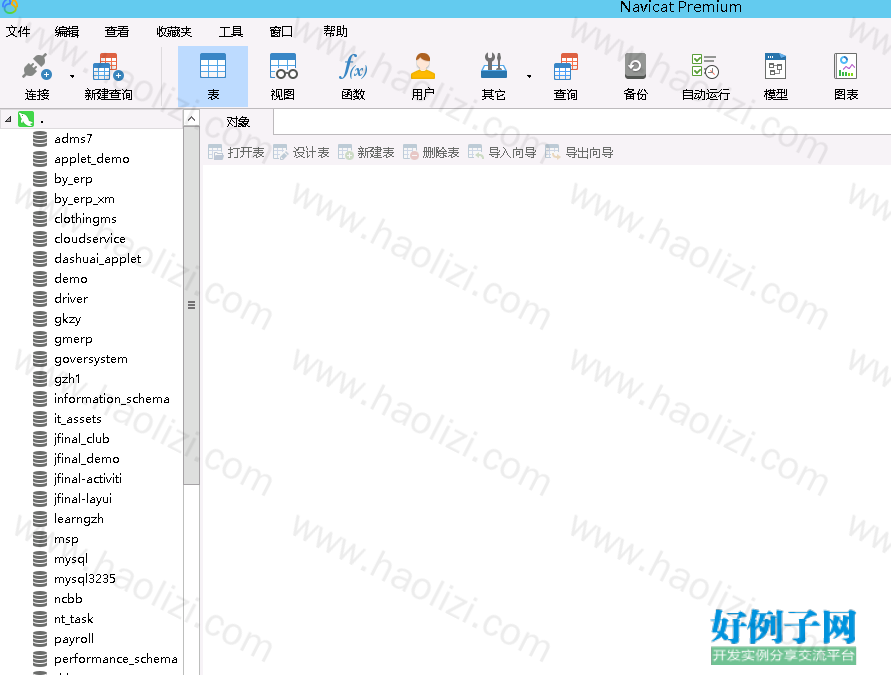
Task: Select the dashuai_applet database
Action: [x=97, y=259]
